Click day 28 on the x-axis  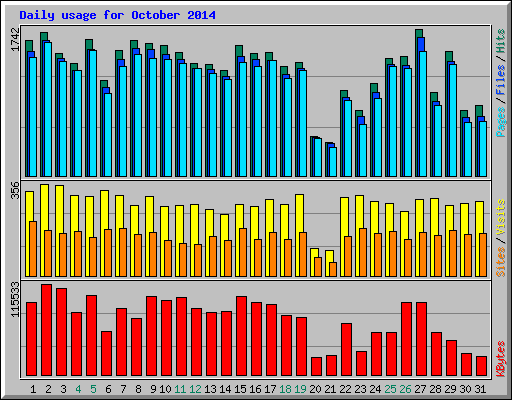click(x=435, y=389)
